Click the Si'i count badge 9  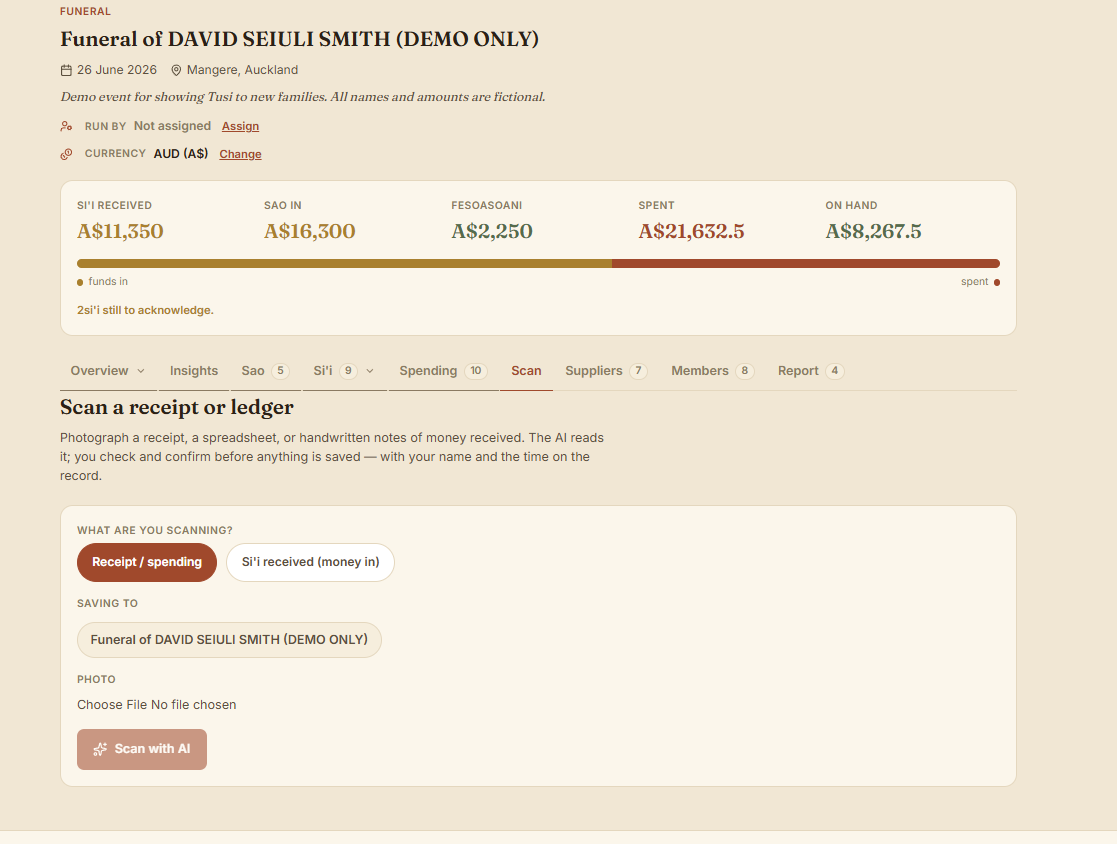[x=348, y=370]
